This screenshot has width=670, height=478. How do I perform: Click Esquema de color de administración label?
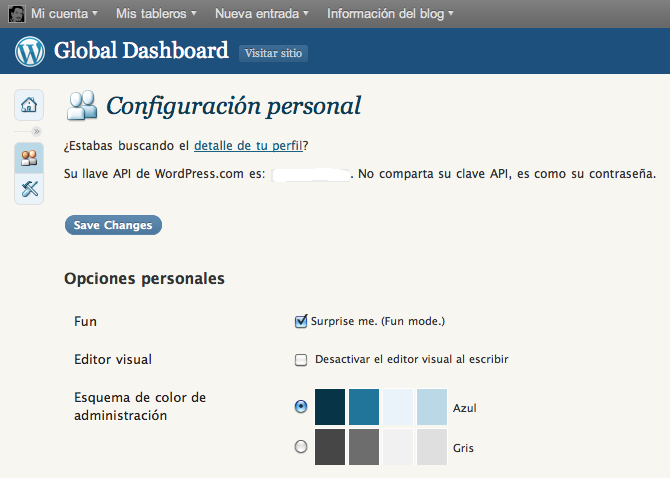point(140,406)
